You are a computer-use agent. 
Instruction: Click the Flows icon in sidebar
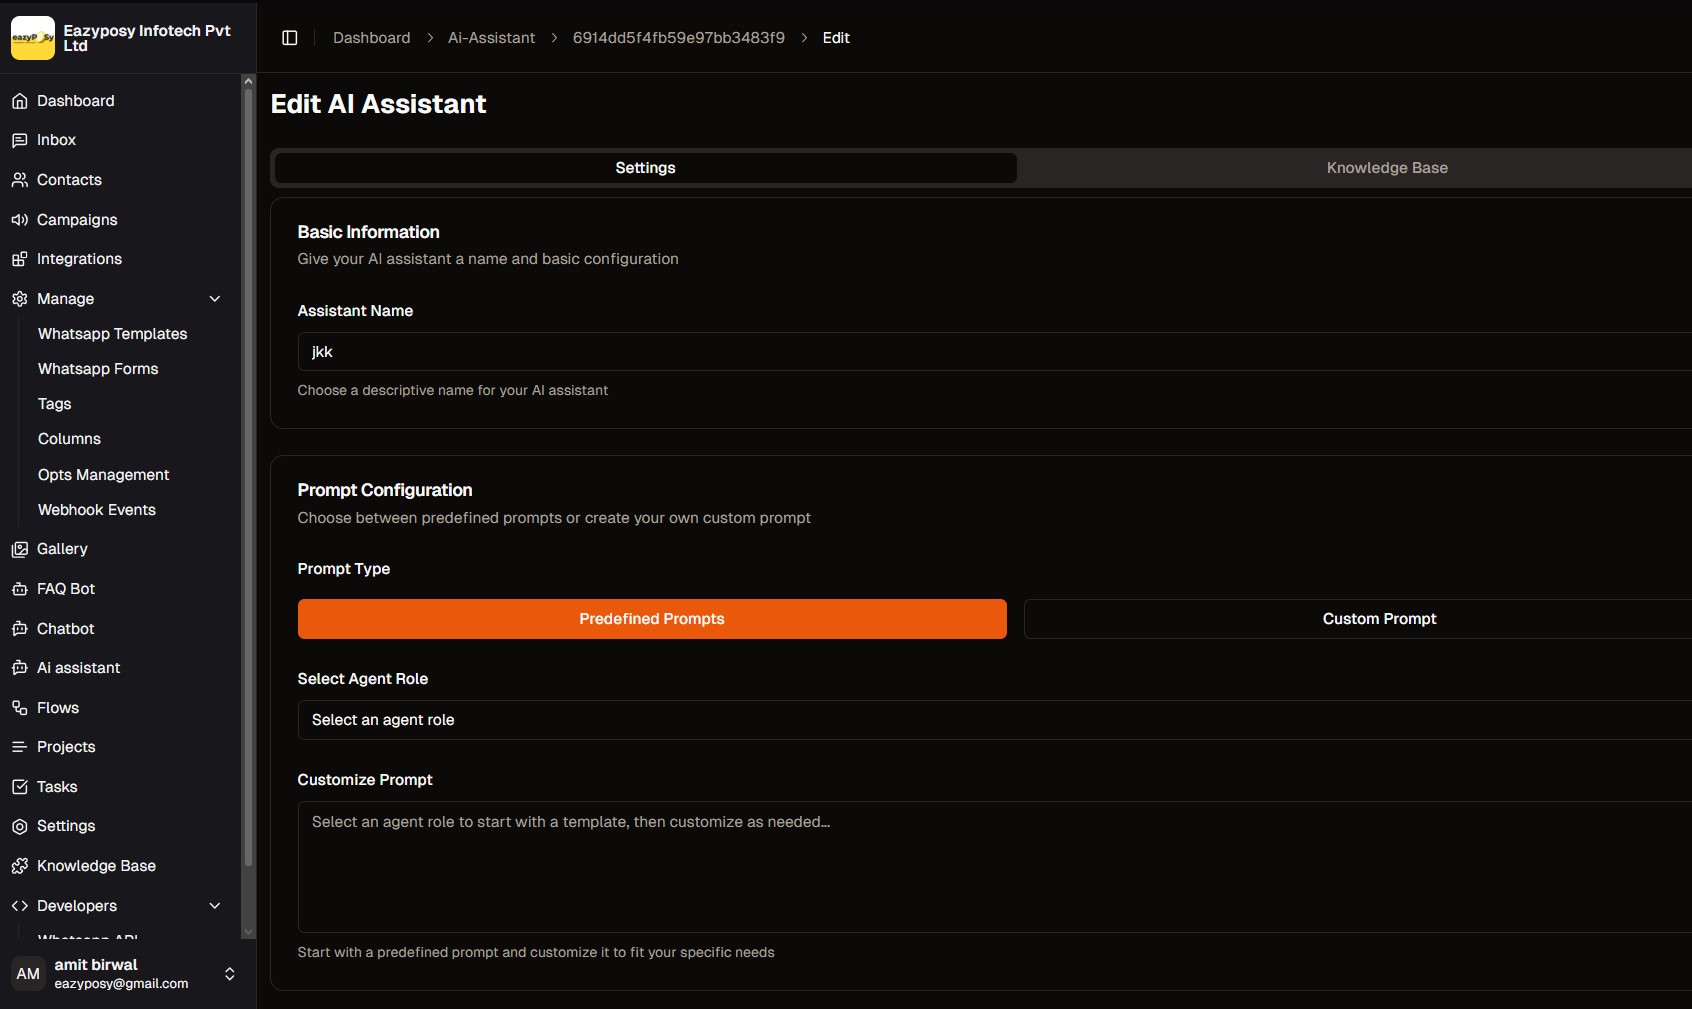pos(20,708)
